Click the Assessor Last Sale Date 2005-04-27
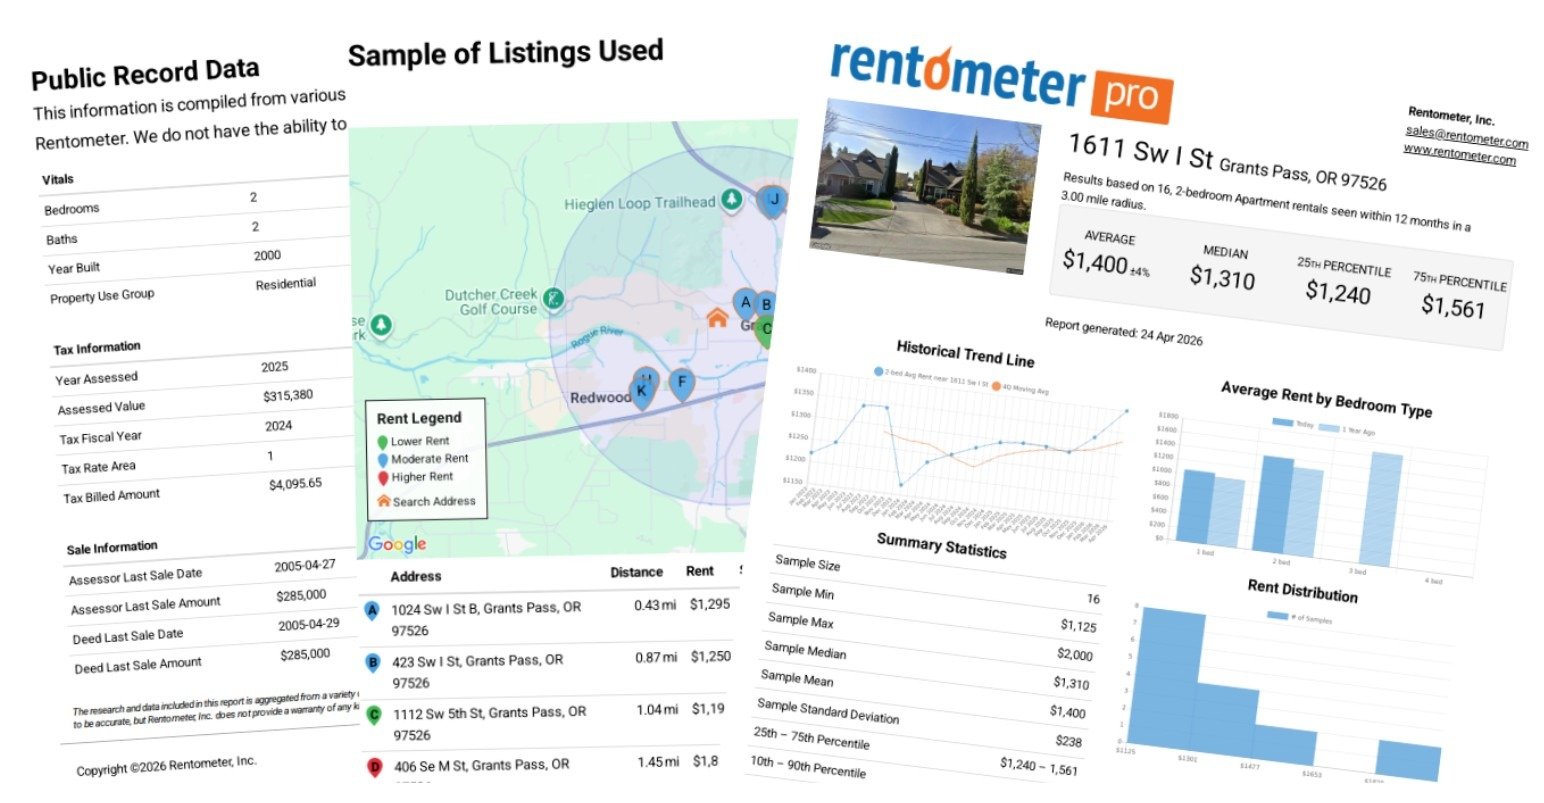The image size is (1544, 803). pos(305,565)
